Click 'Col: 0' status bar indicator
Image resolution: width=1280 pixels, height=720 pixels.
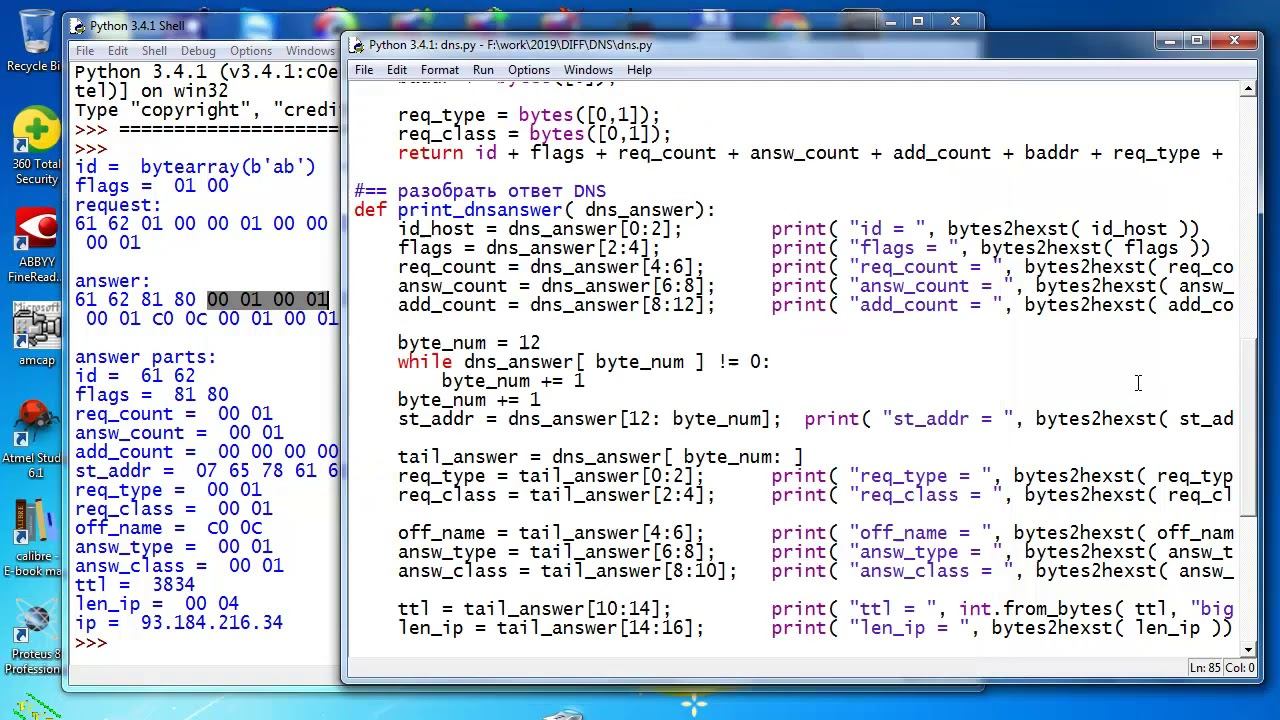(x=1240, y=668)
